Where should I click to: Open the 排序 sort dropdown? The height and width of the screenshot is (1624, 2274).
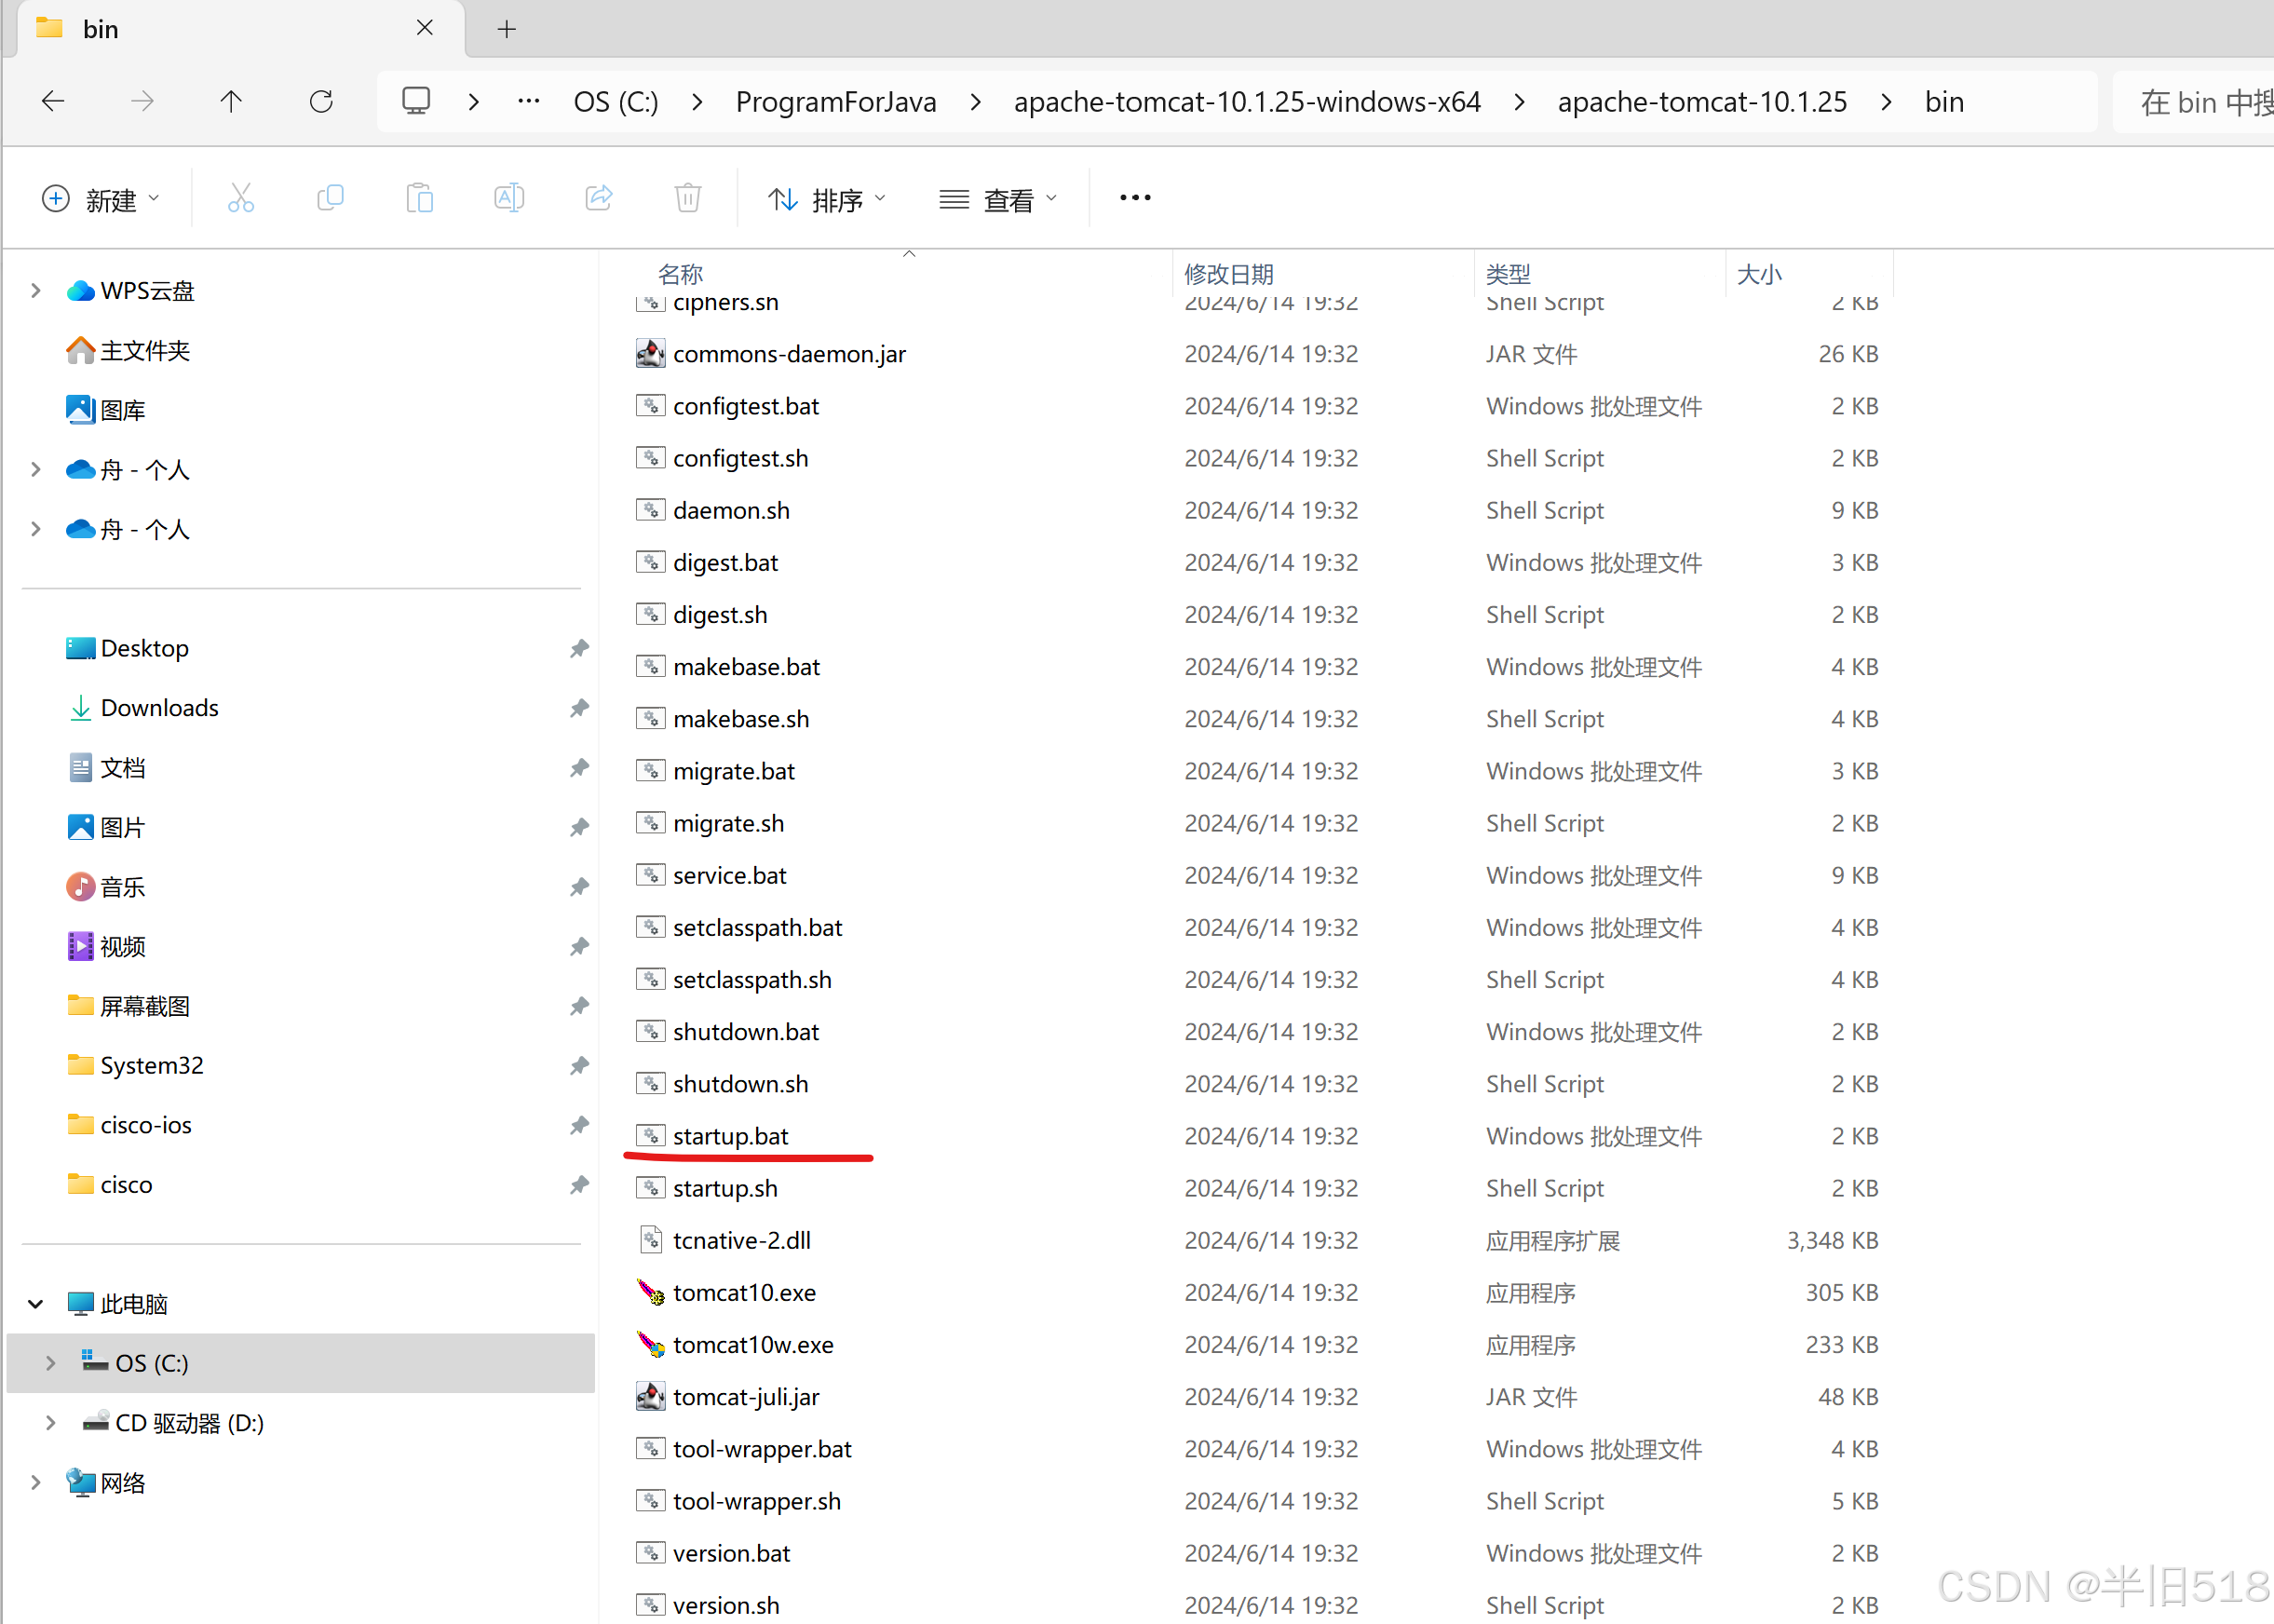point(827,199)
